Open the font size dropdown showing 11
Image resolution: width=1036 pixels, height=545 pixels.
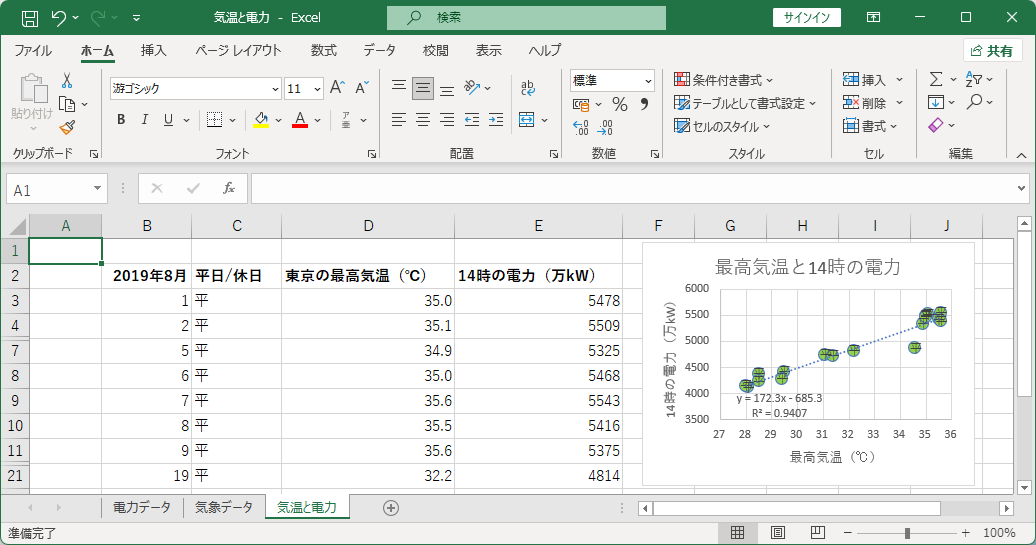pyautogui.click(x=317, y=89)
